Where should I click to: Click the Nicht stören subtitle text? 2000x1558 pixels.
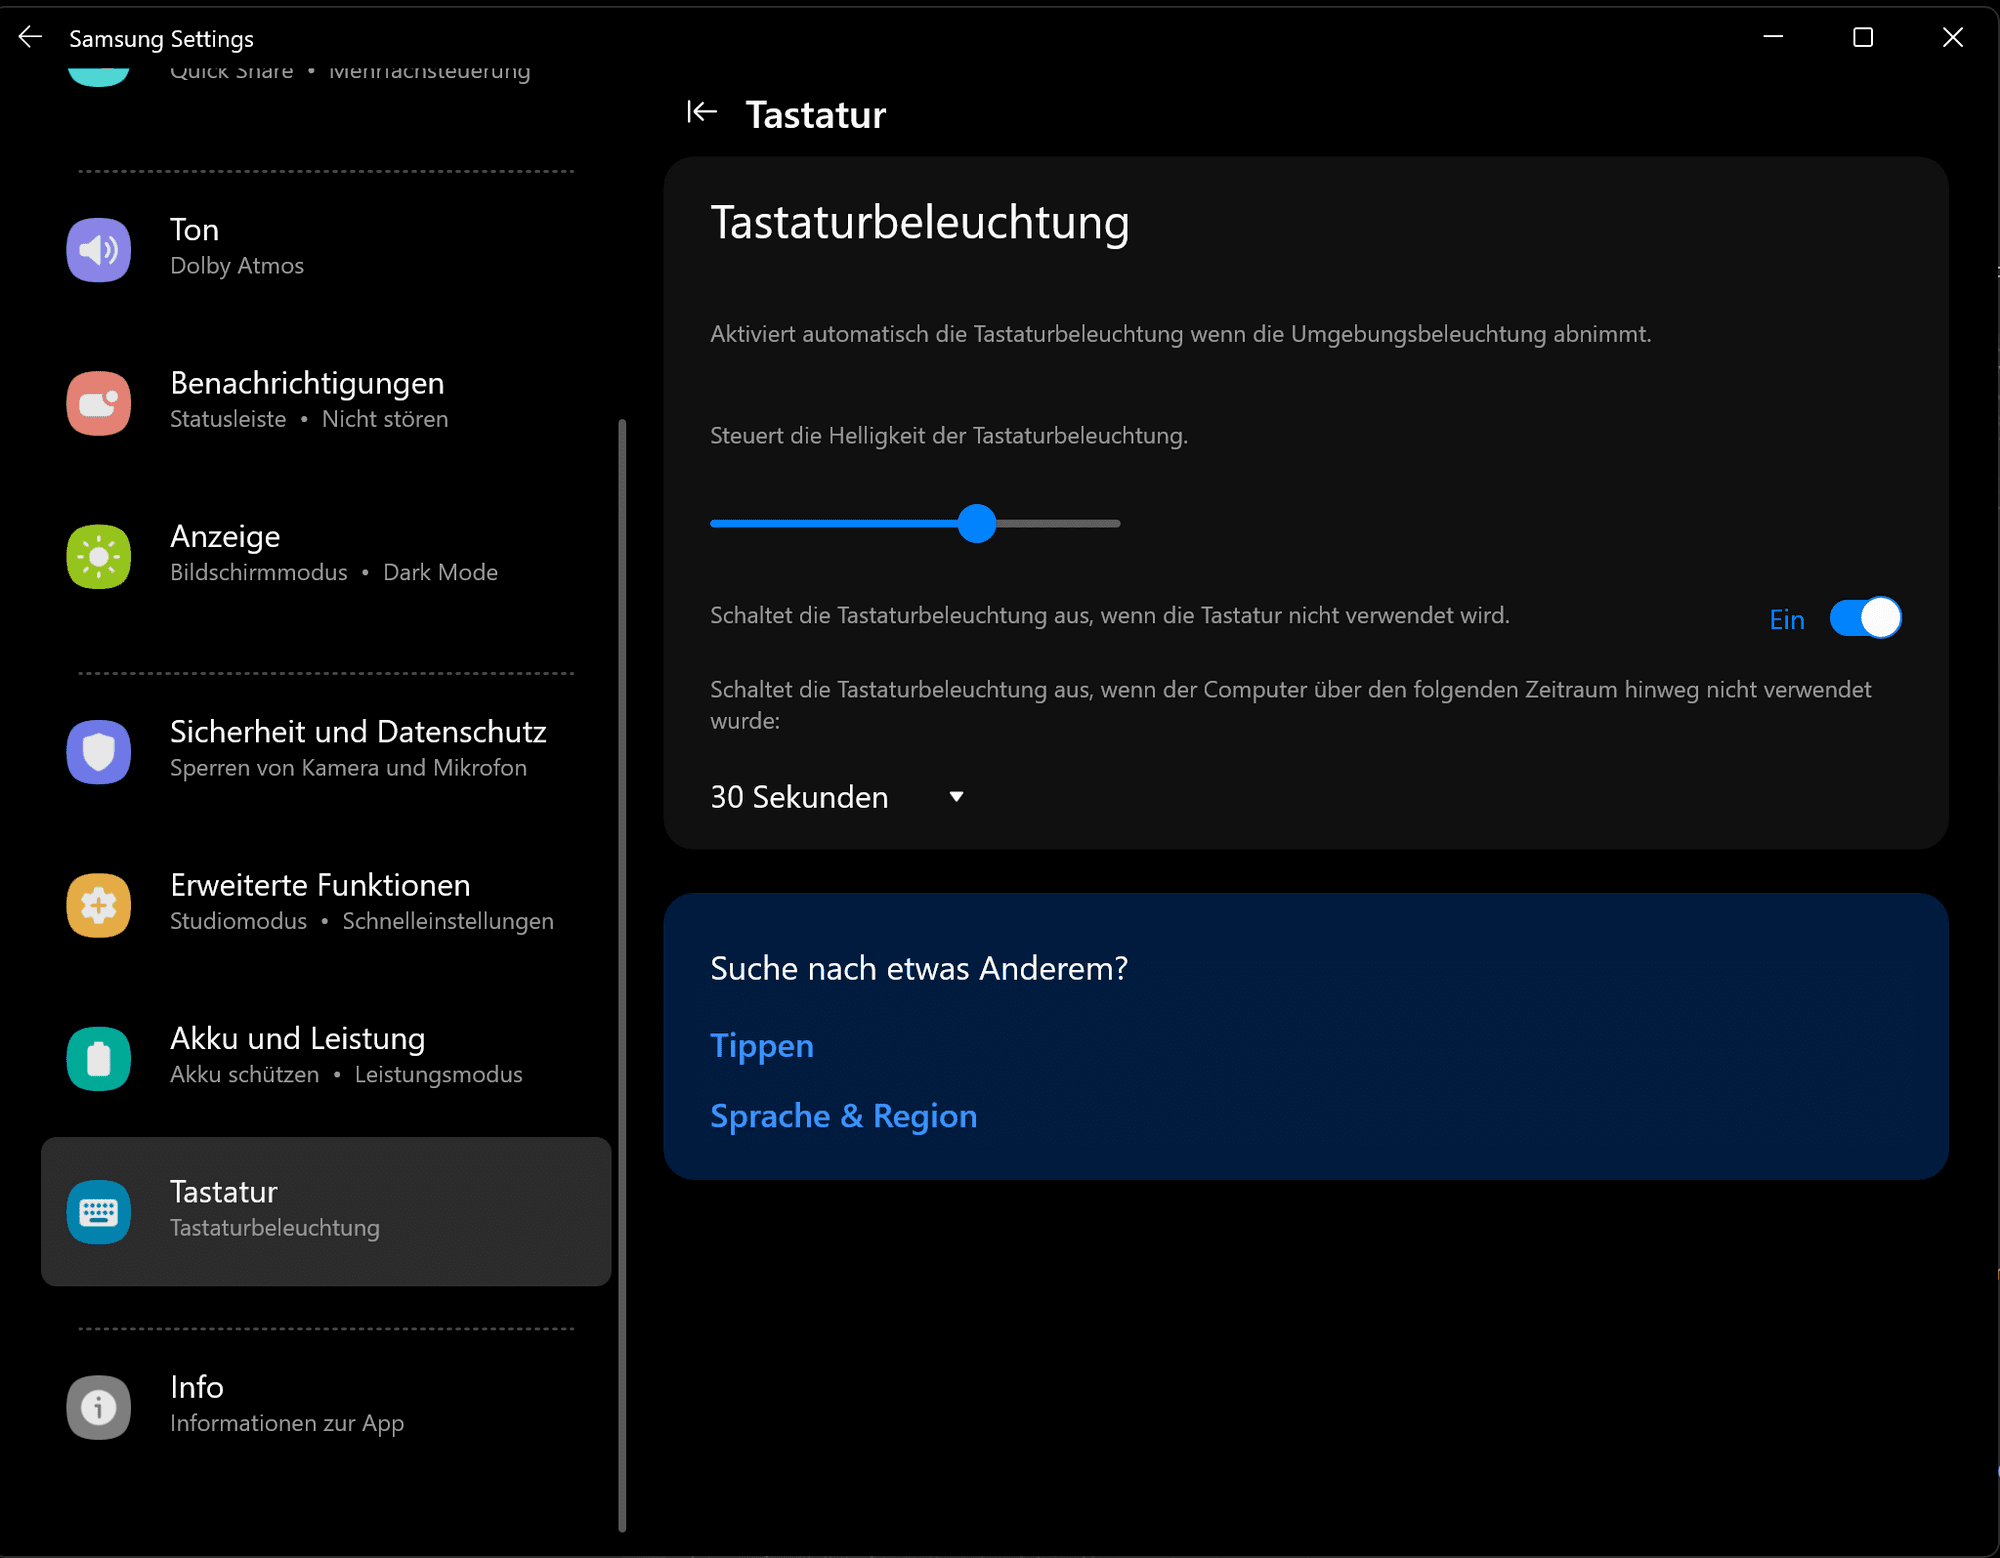(x=385, y=420)
